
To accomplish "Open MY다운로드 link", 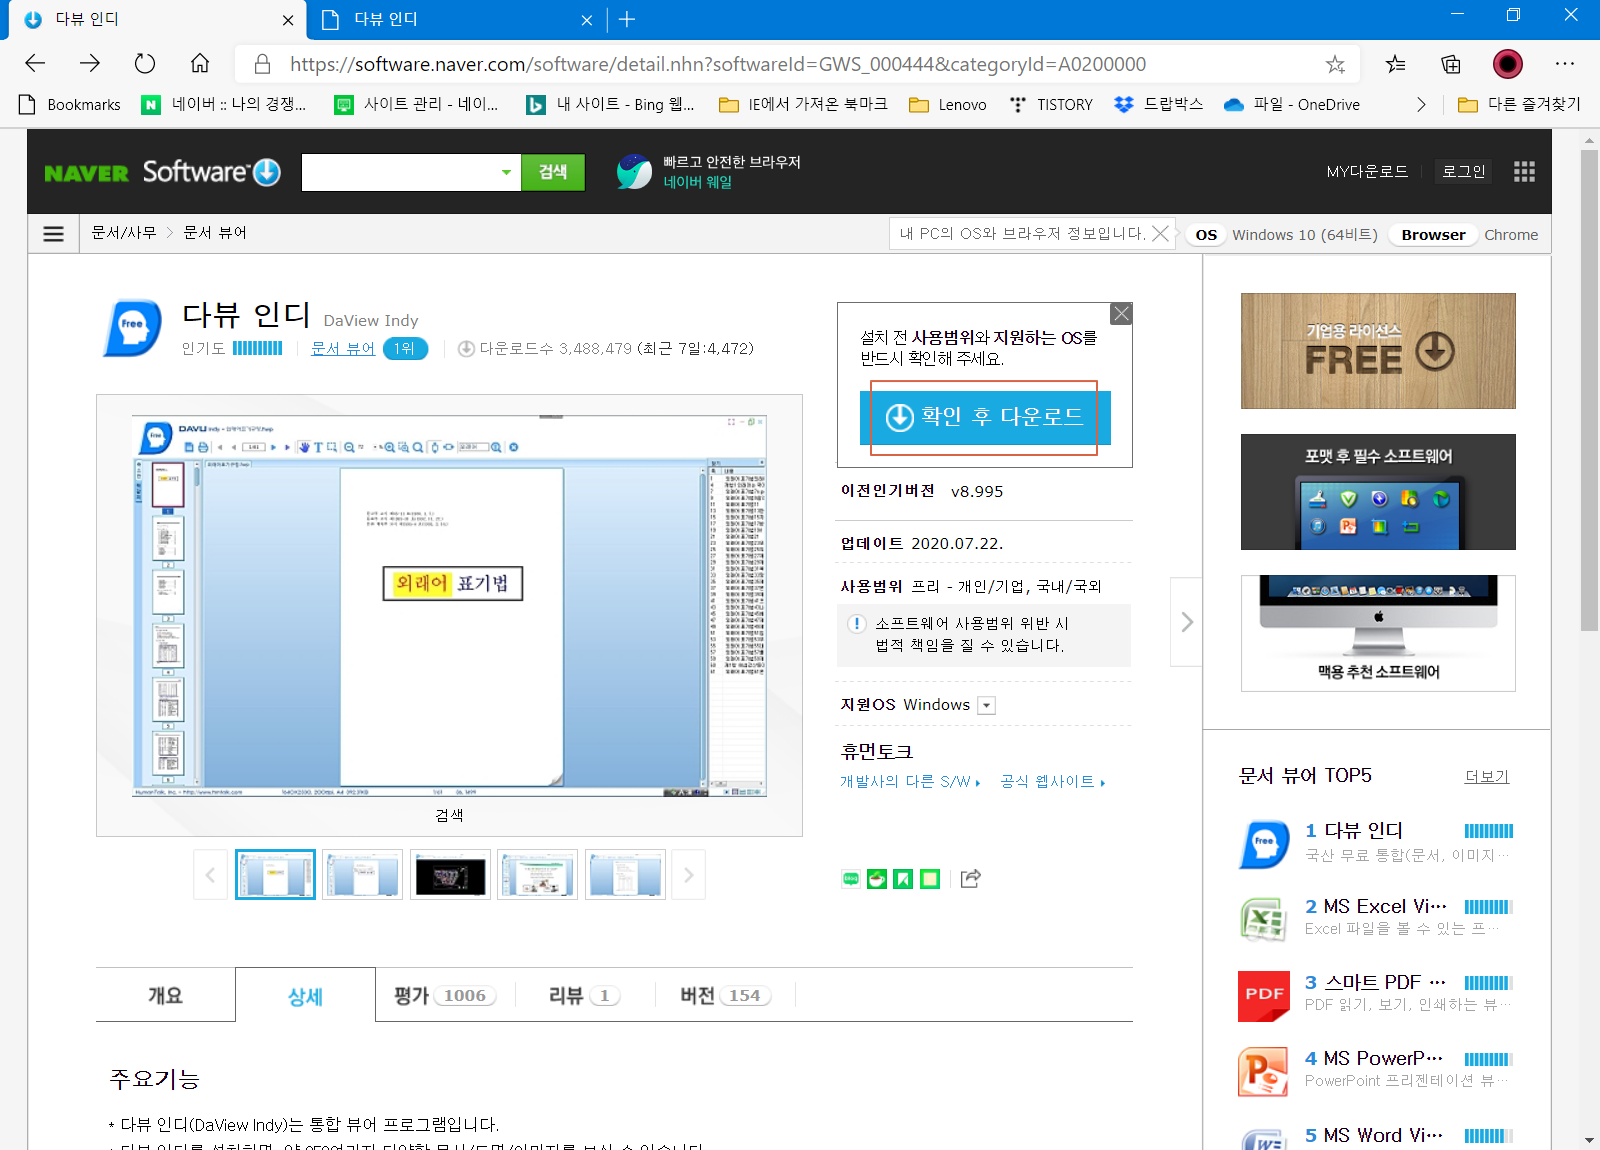I will click(x=1367, y=172).
